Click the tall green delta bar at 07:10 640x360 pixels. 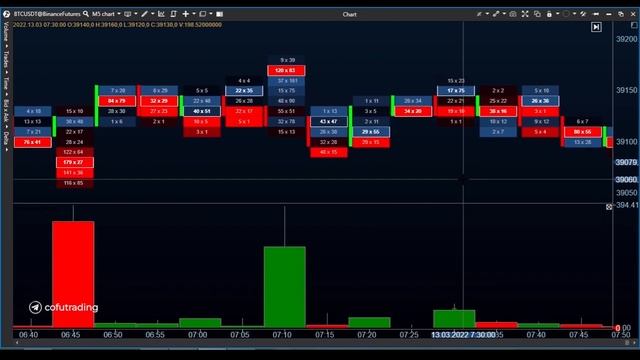[x=285, y=287]
